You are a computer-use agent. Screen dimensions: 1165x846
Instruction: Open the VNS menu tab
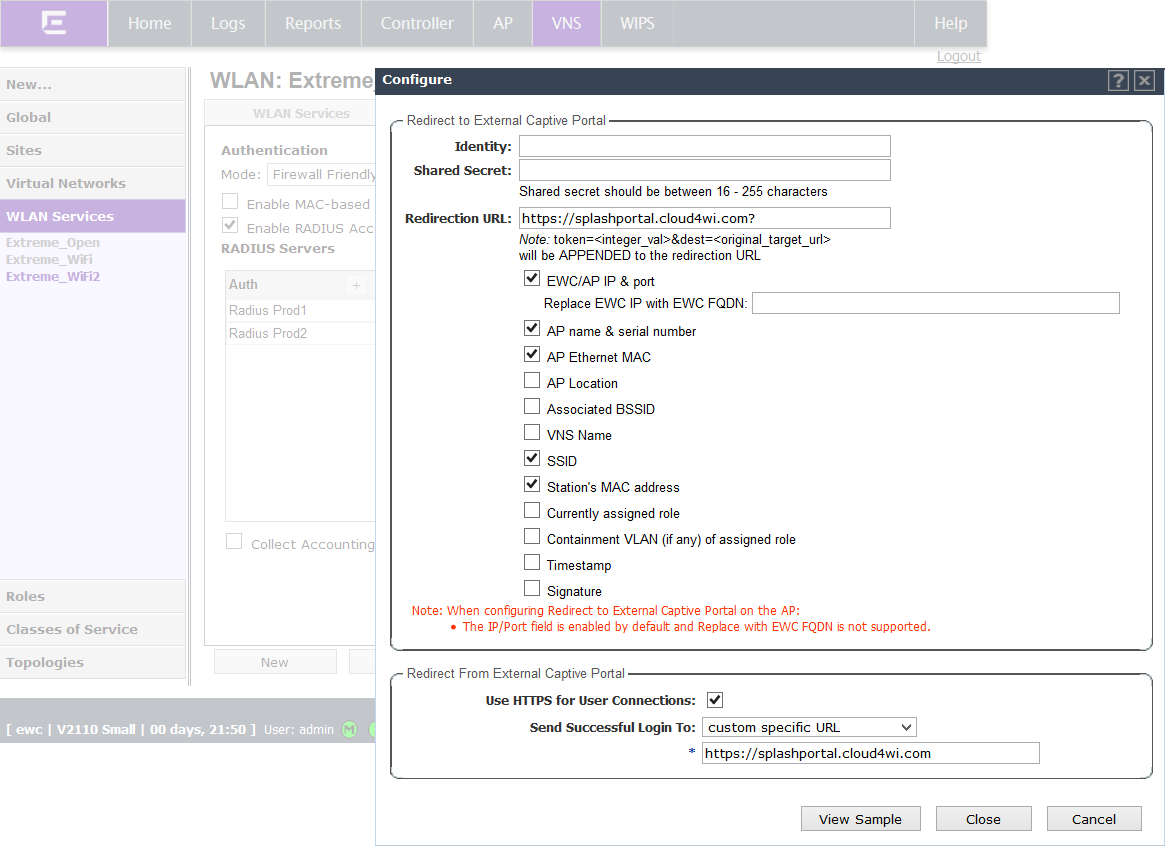[566, 23]
